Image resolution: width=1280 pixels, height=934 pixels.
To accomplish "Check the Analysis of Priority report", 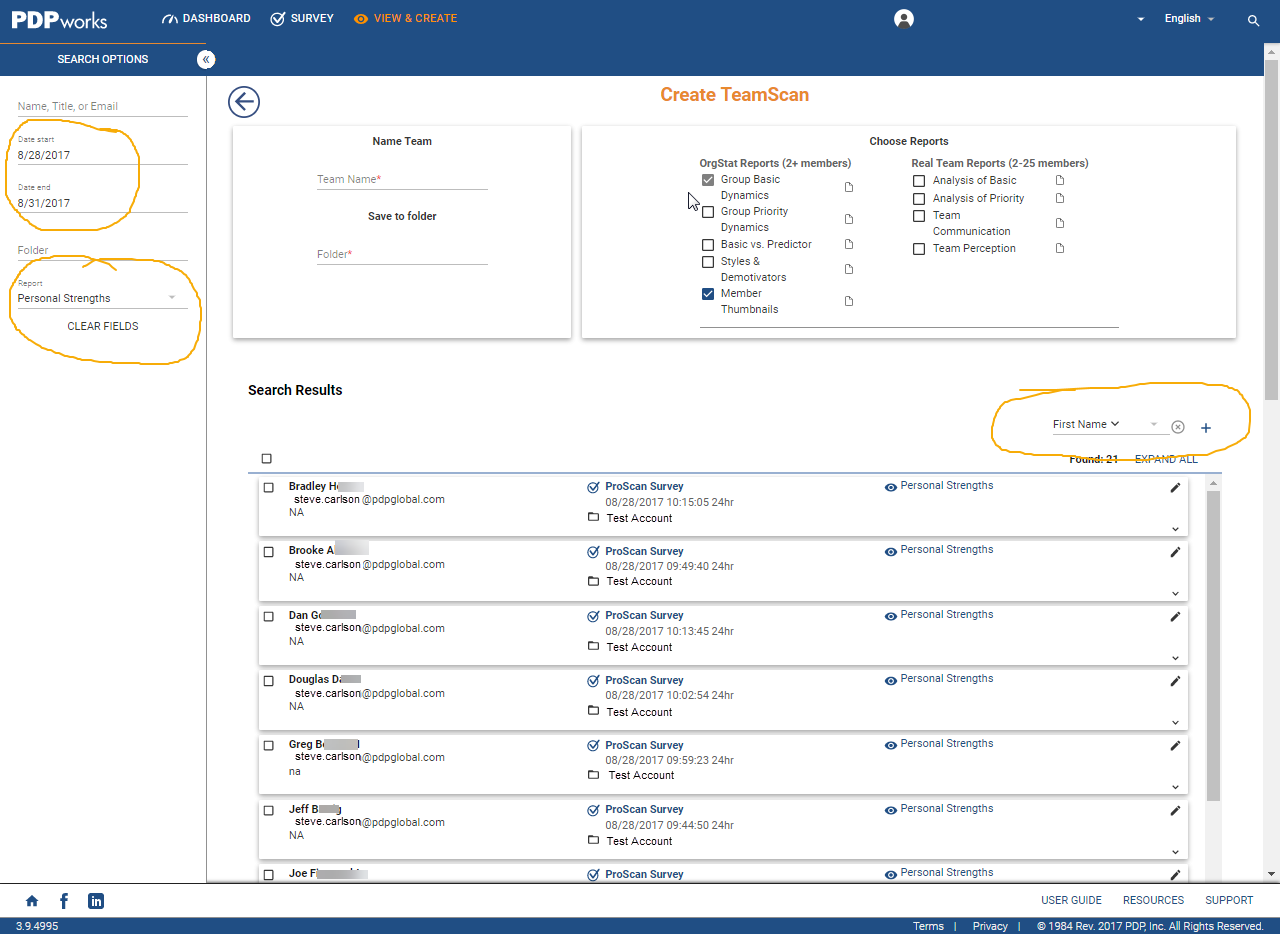I will (x=919, y=199).
